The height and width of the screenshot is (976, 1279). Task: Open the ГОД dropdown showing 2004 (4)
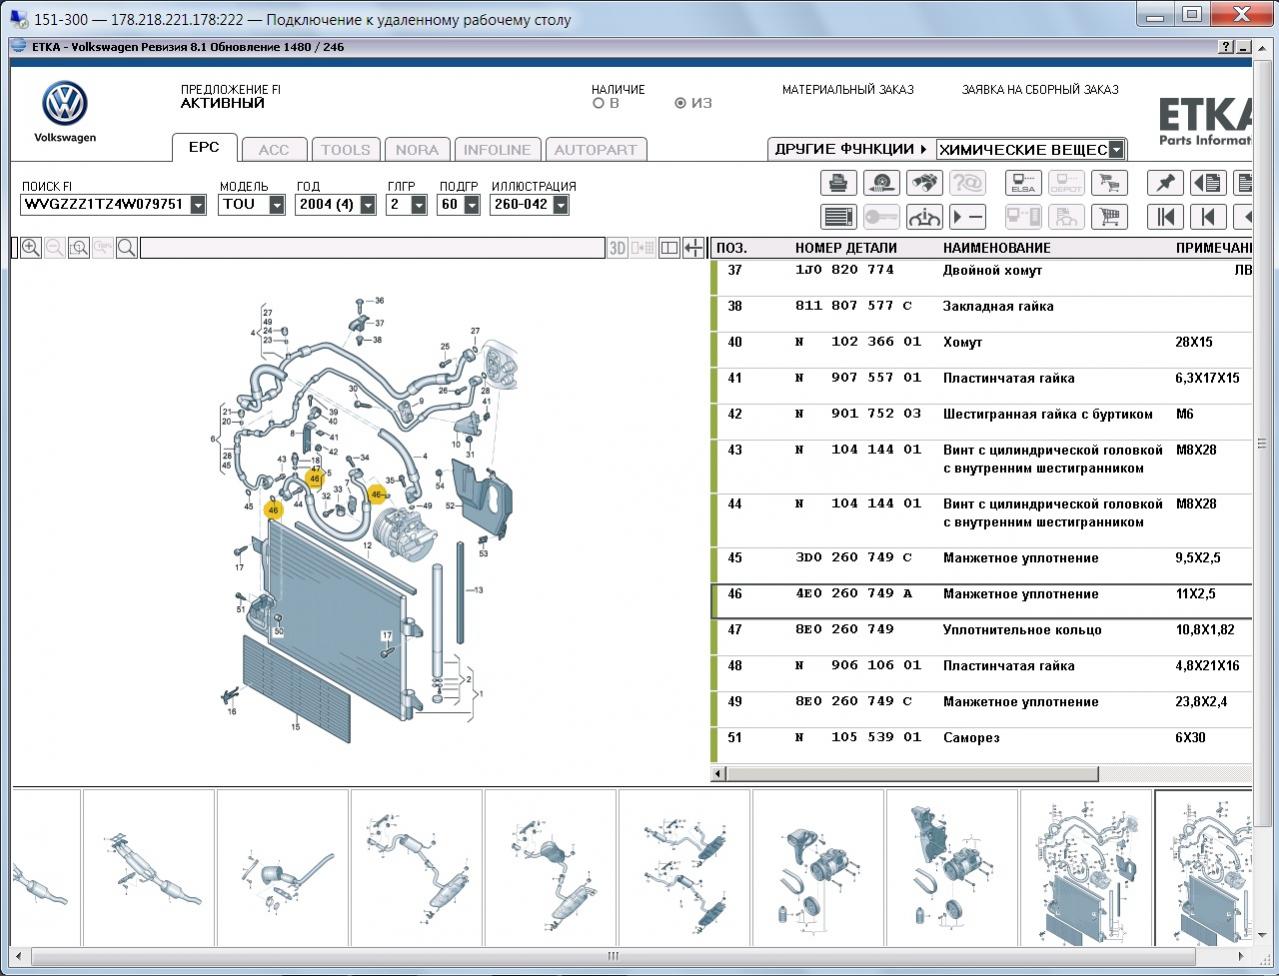coord(368,205)
